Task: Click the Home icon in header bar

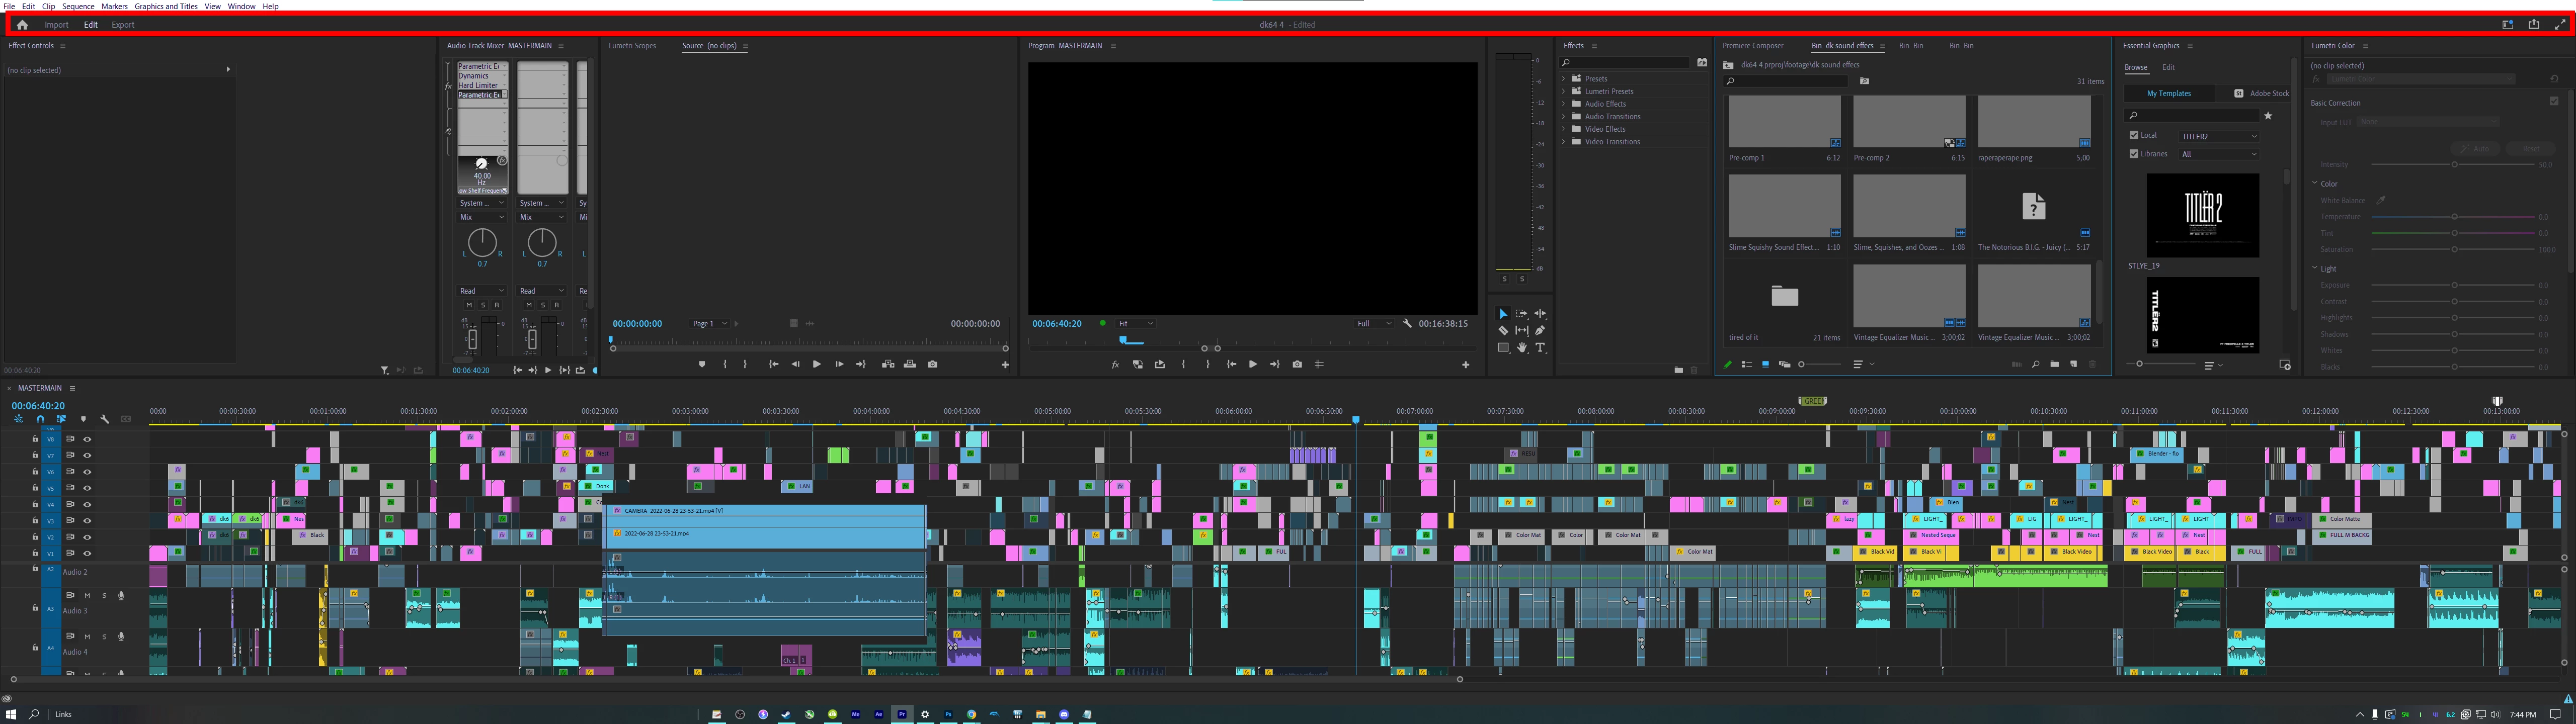Action: pyautogui.click(x=22, y=25)
